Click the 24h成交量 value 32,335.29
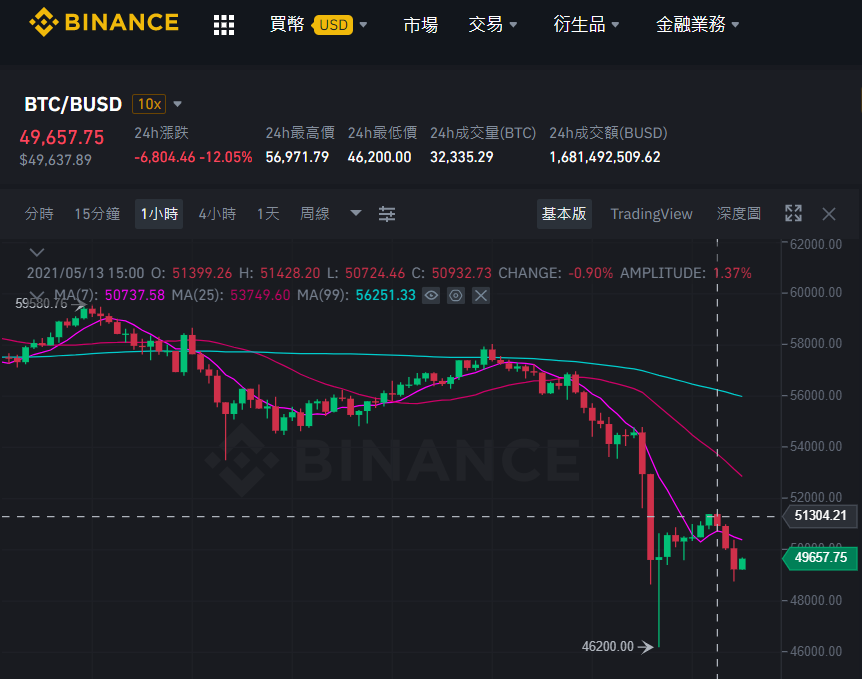862x679 pixels. (461, 157)
